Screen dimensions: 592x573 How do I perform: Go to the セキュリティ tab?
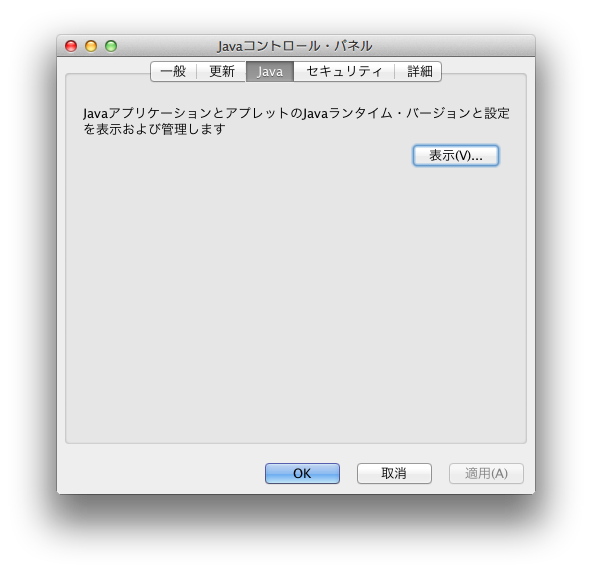(x=344, y=71)
